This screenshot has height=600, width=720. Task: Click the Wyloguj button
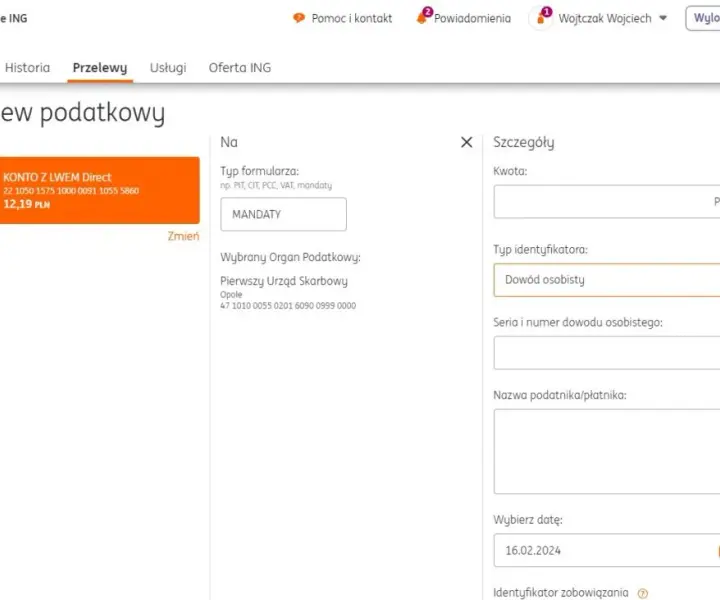[x=703, y=18]
